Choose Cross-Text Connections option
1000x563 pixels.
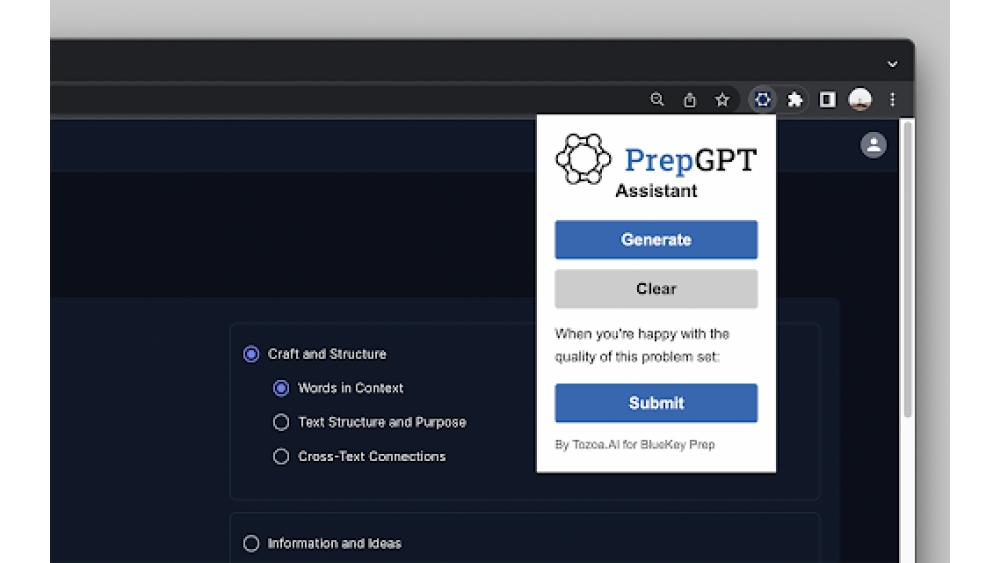tap(281, 457)
